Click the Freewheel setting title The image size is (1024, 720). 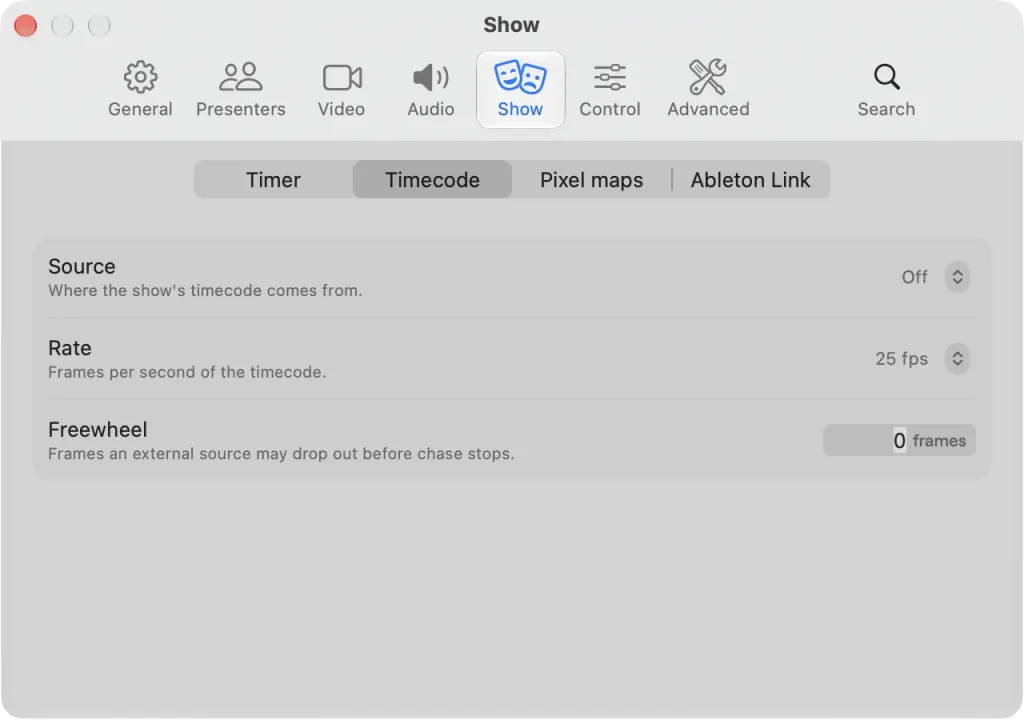98,430
